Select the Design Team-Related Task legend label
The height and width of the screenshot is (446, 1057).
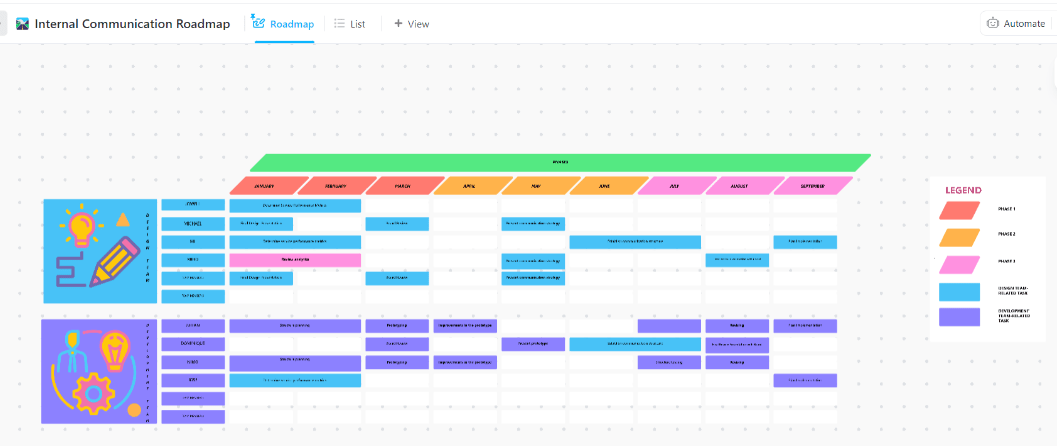(1015, 290)
